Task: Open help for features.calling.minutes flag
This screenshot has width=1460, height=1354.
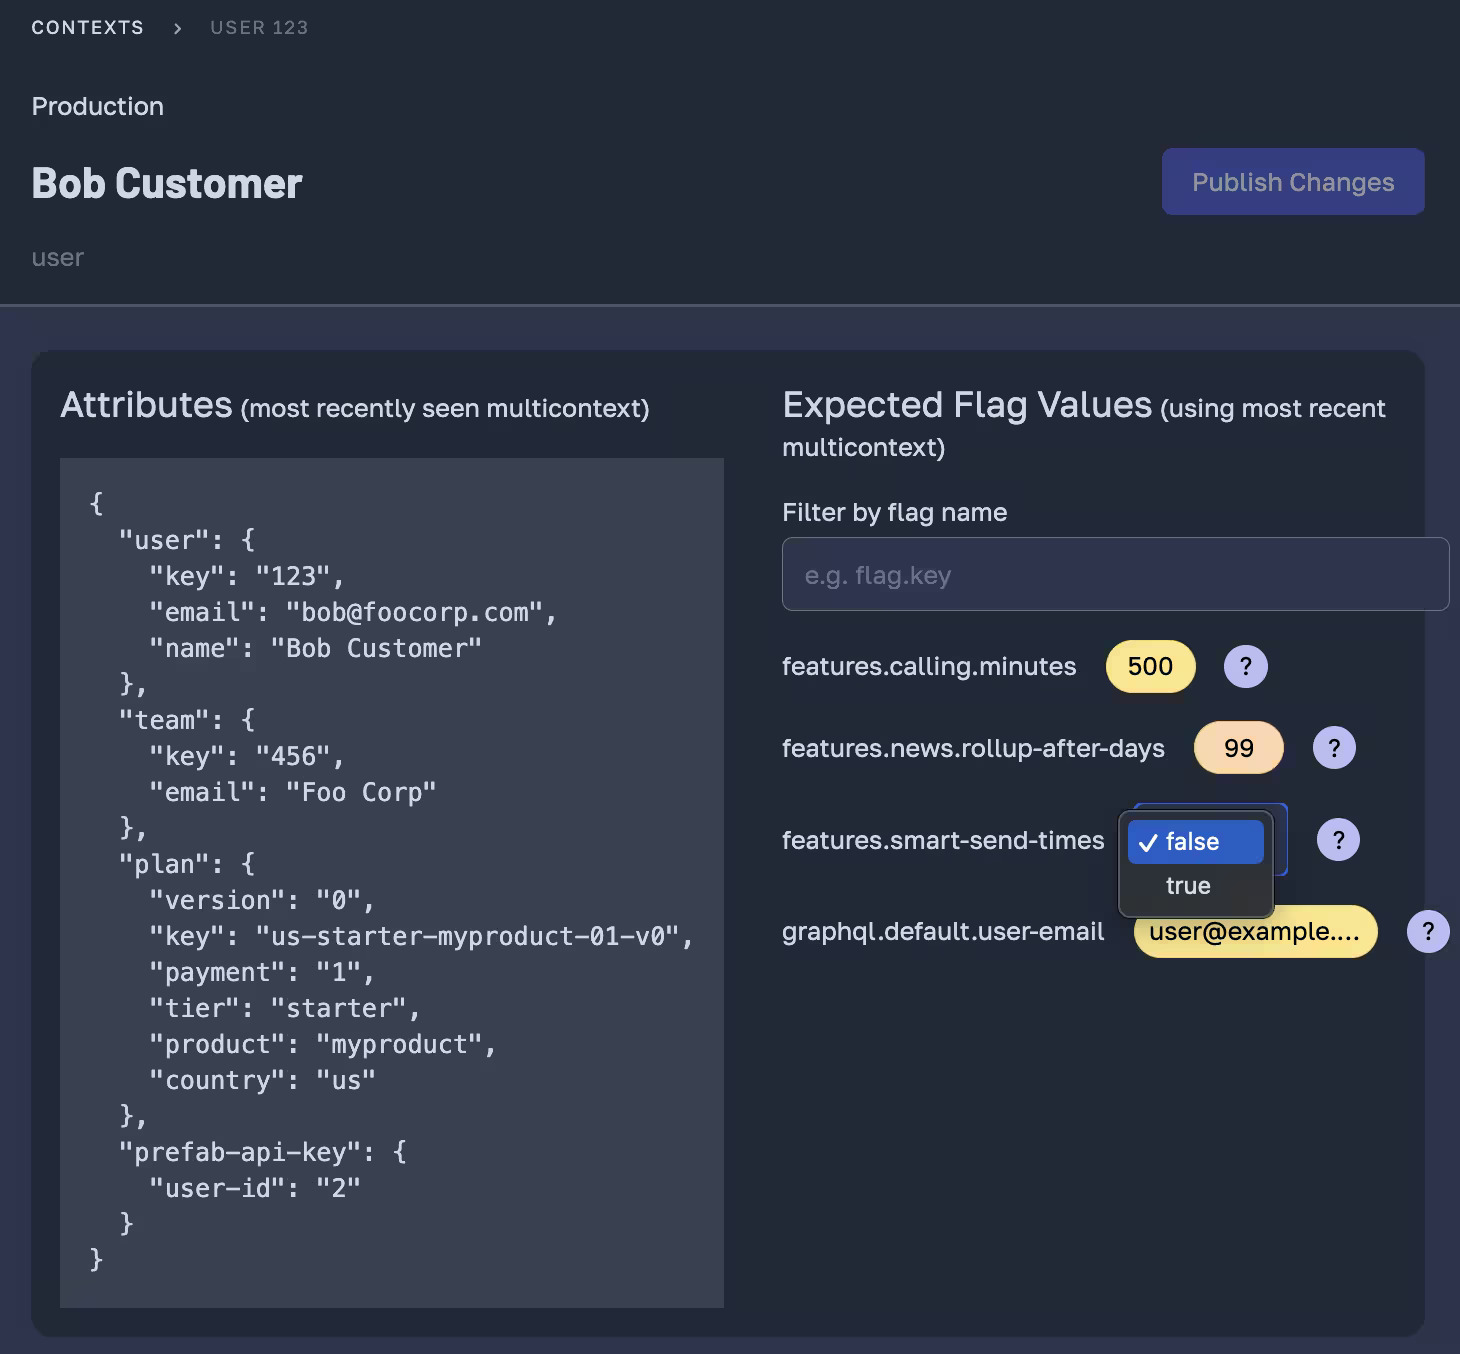Action: point(1245,667)
